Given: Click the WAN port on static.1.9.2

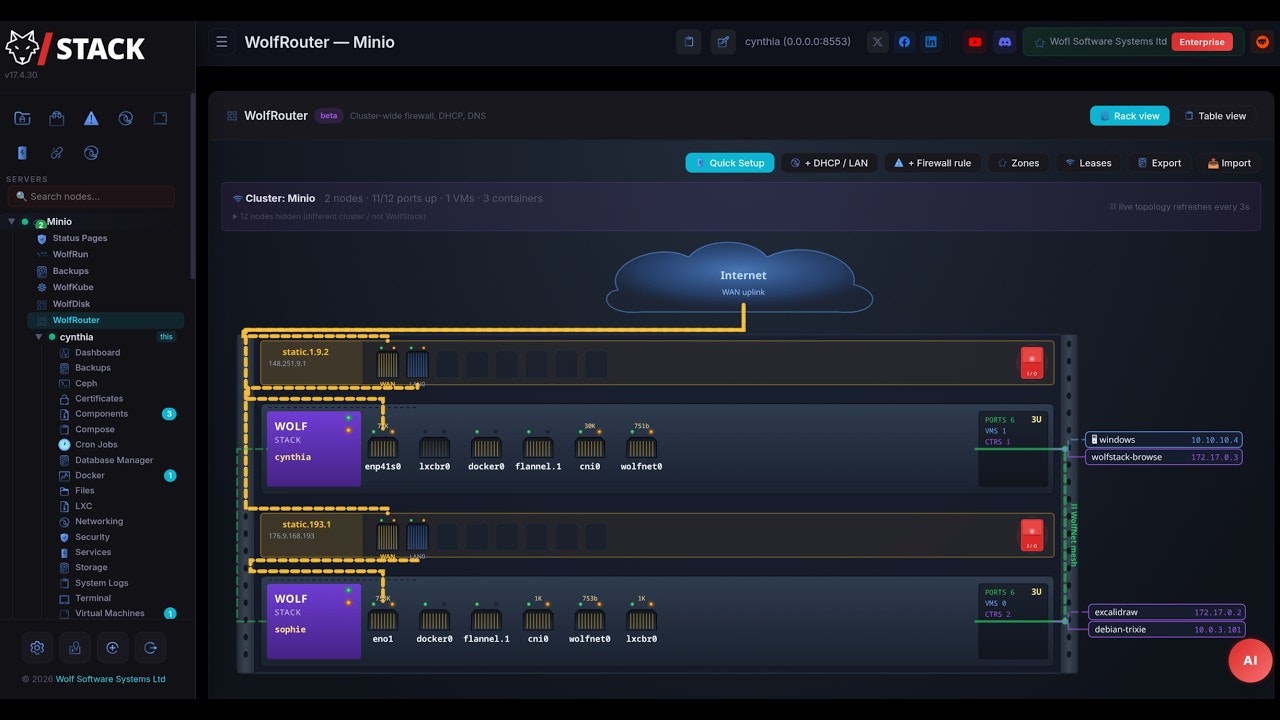Looking at the screenshot, I should tap(387, 365).
